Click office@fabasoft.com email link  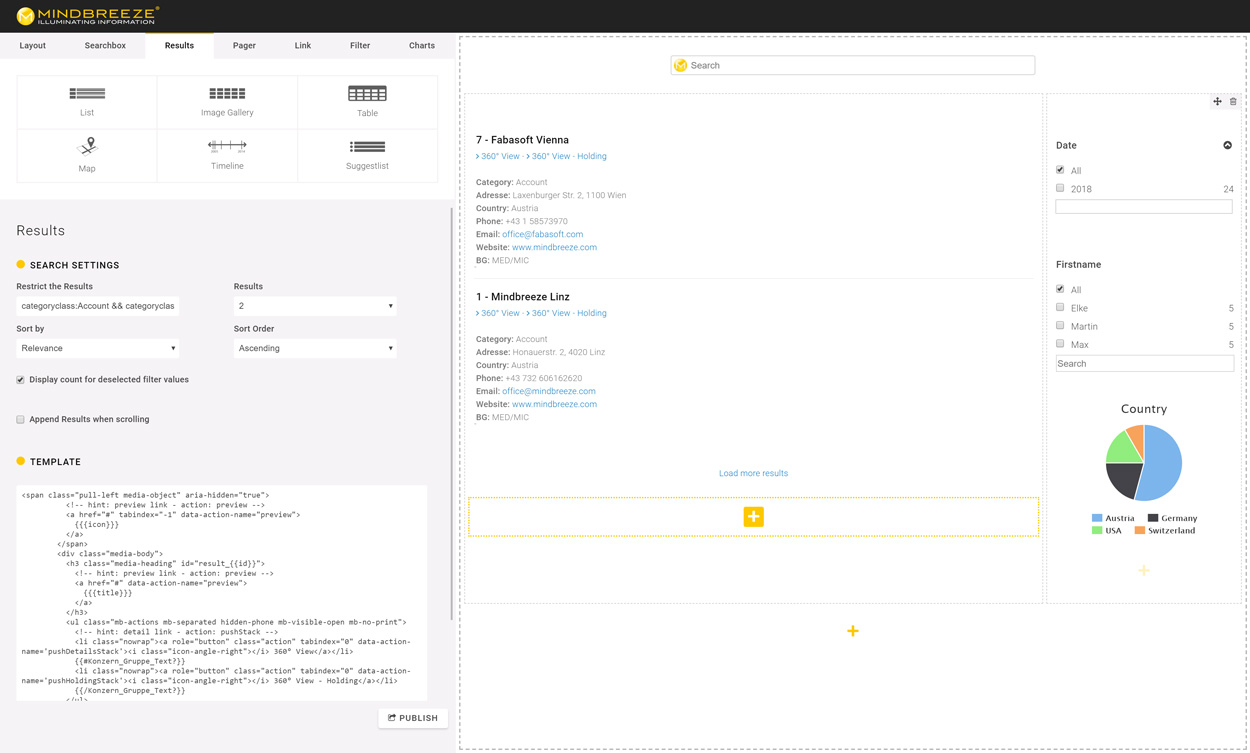[542, 234]
